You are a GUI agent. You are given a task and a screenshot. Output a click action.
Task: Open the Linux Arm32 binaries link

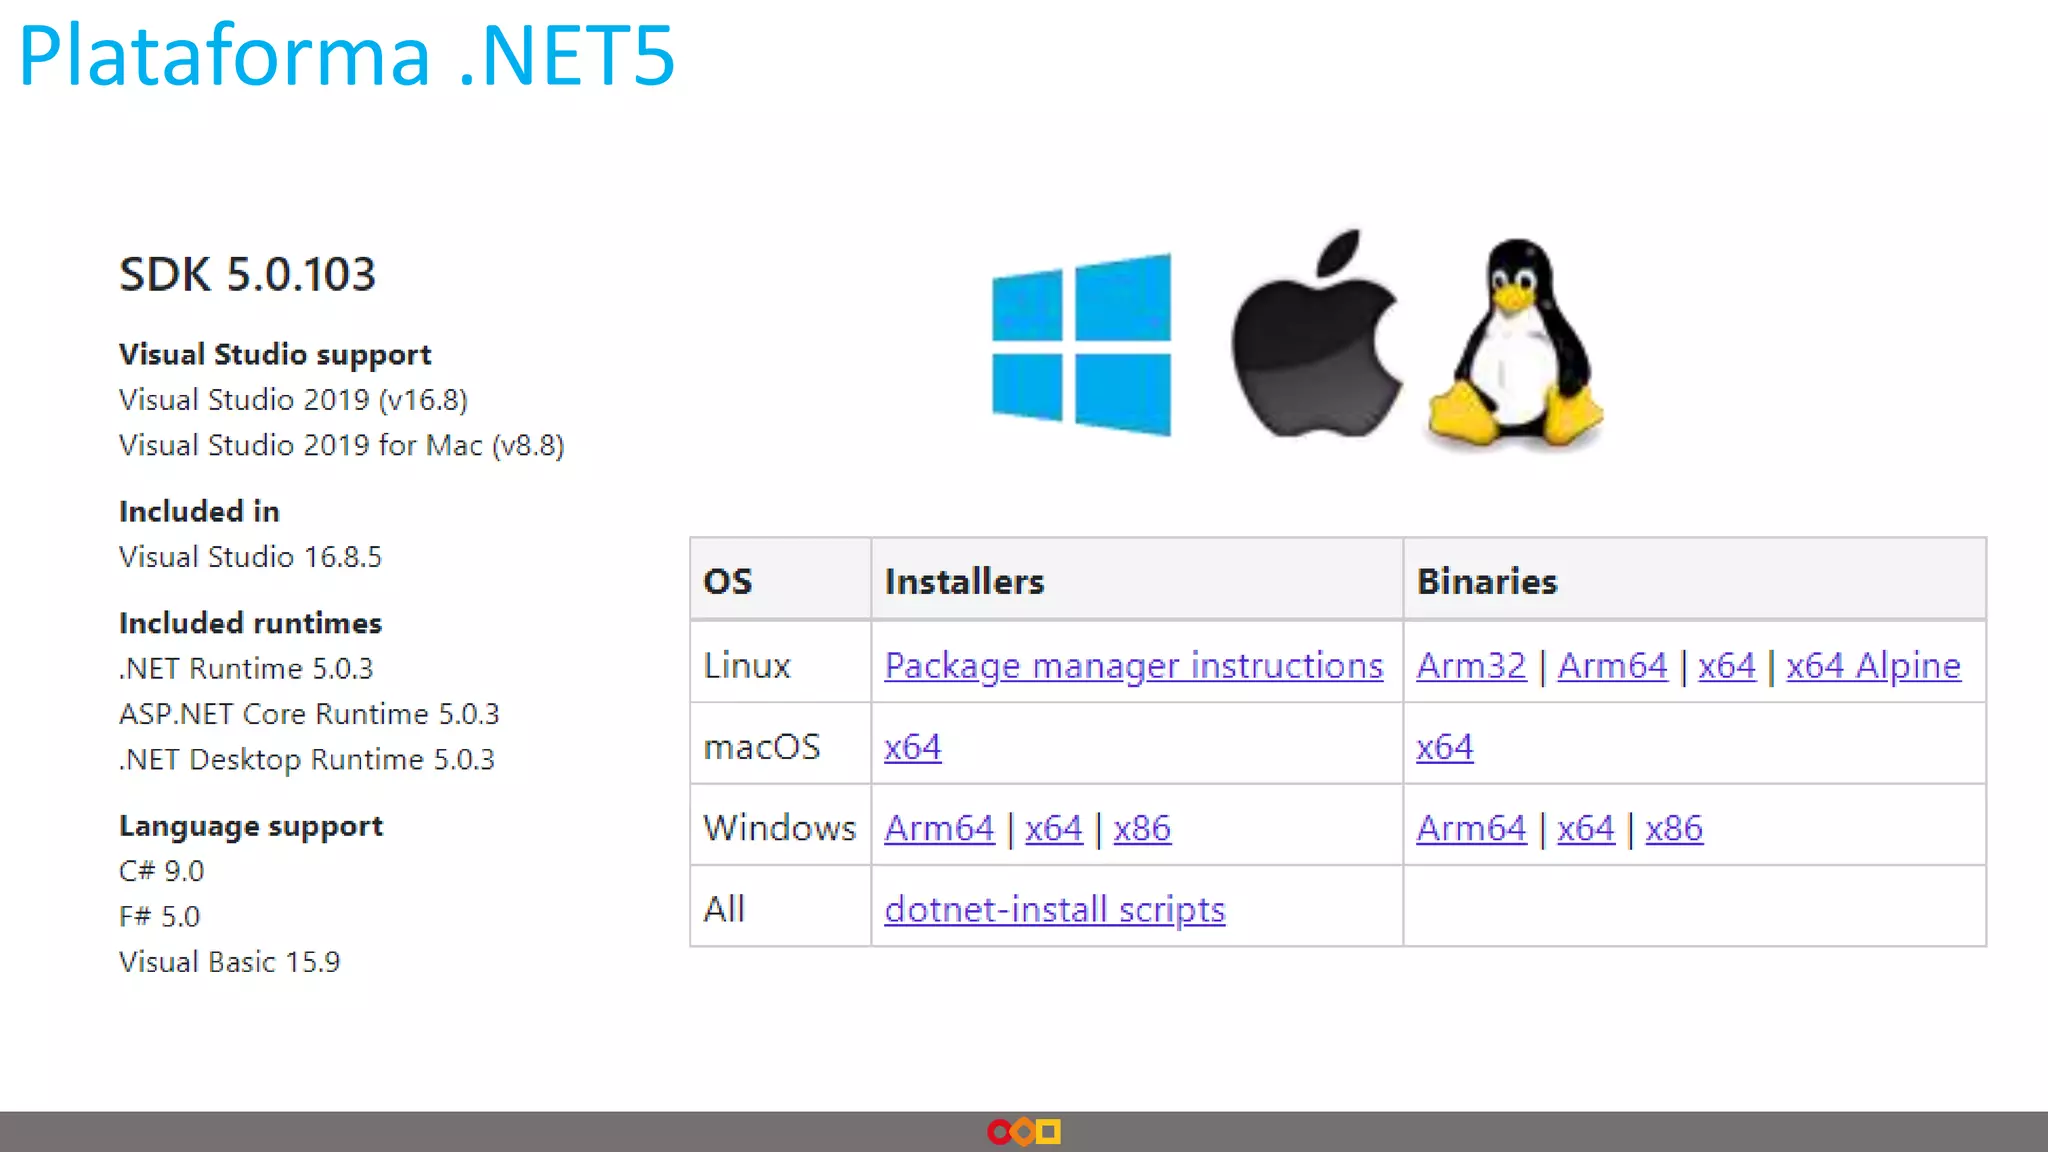(1471, 666)
